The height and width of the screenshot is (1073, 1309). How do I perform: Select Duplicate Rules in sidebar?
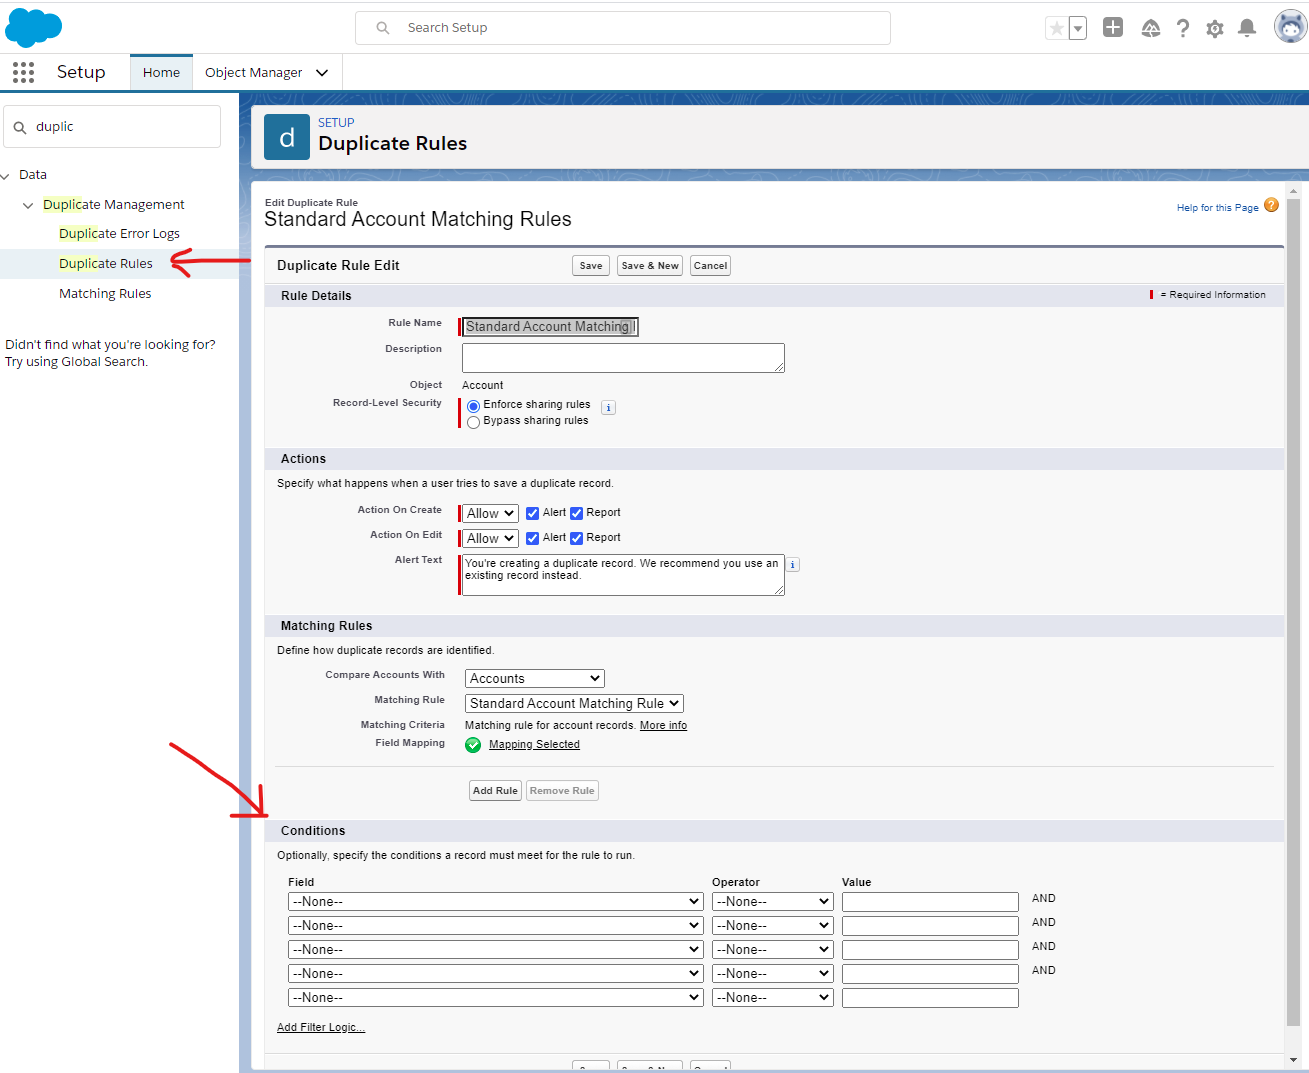click(106, 263)
